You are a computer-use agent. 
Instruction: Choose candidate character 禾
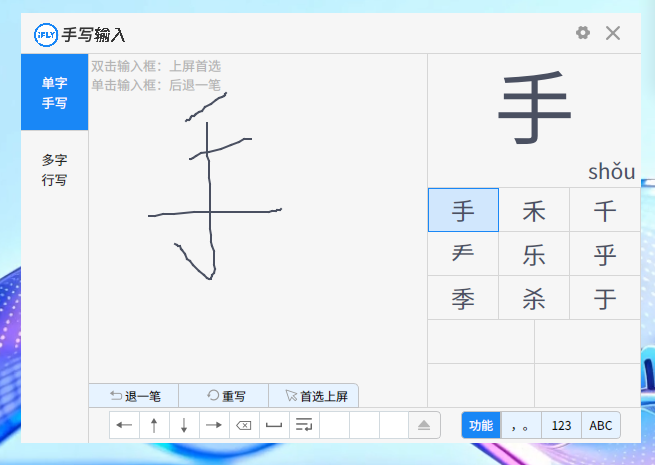[x=534, y=210]
